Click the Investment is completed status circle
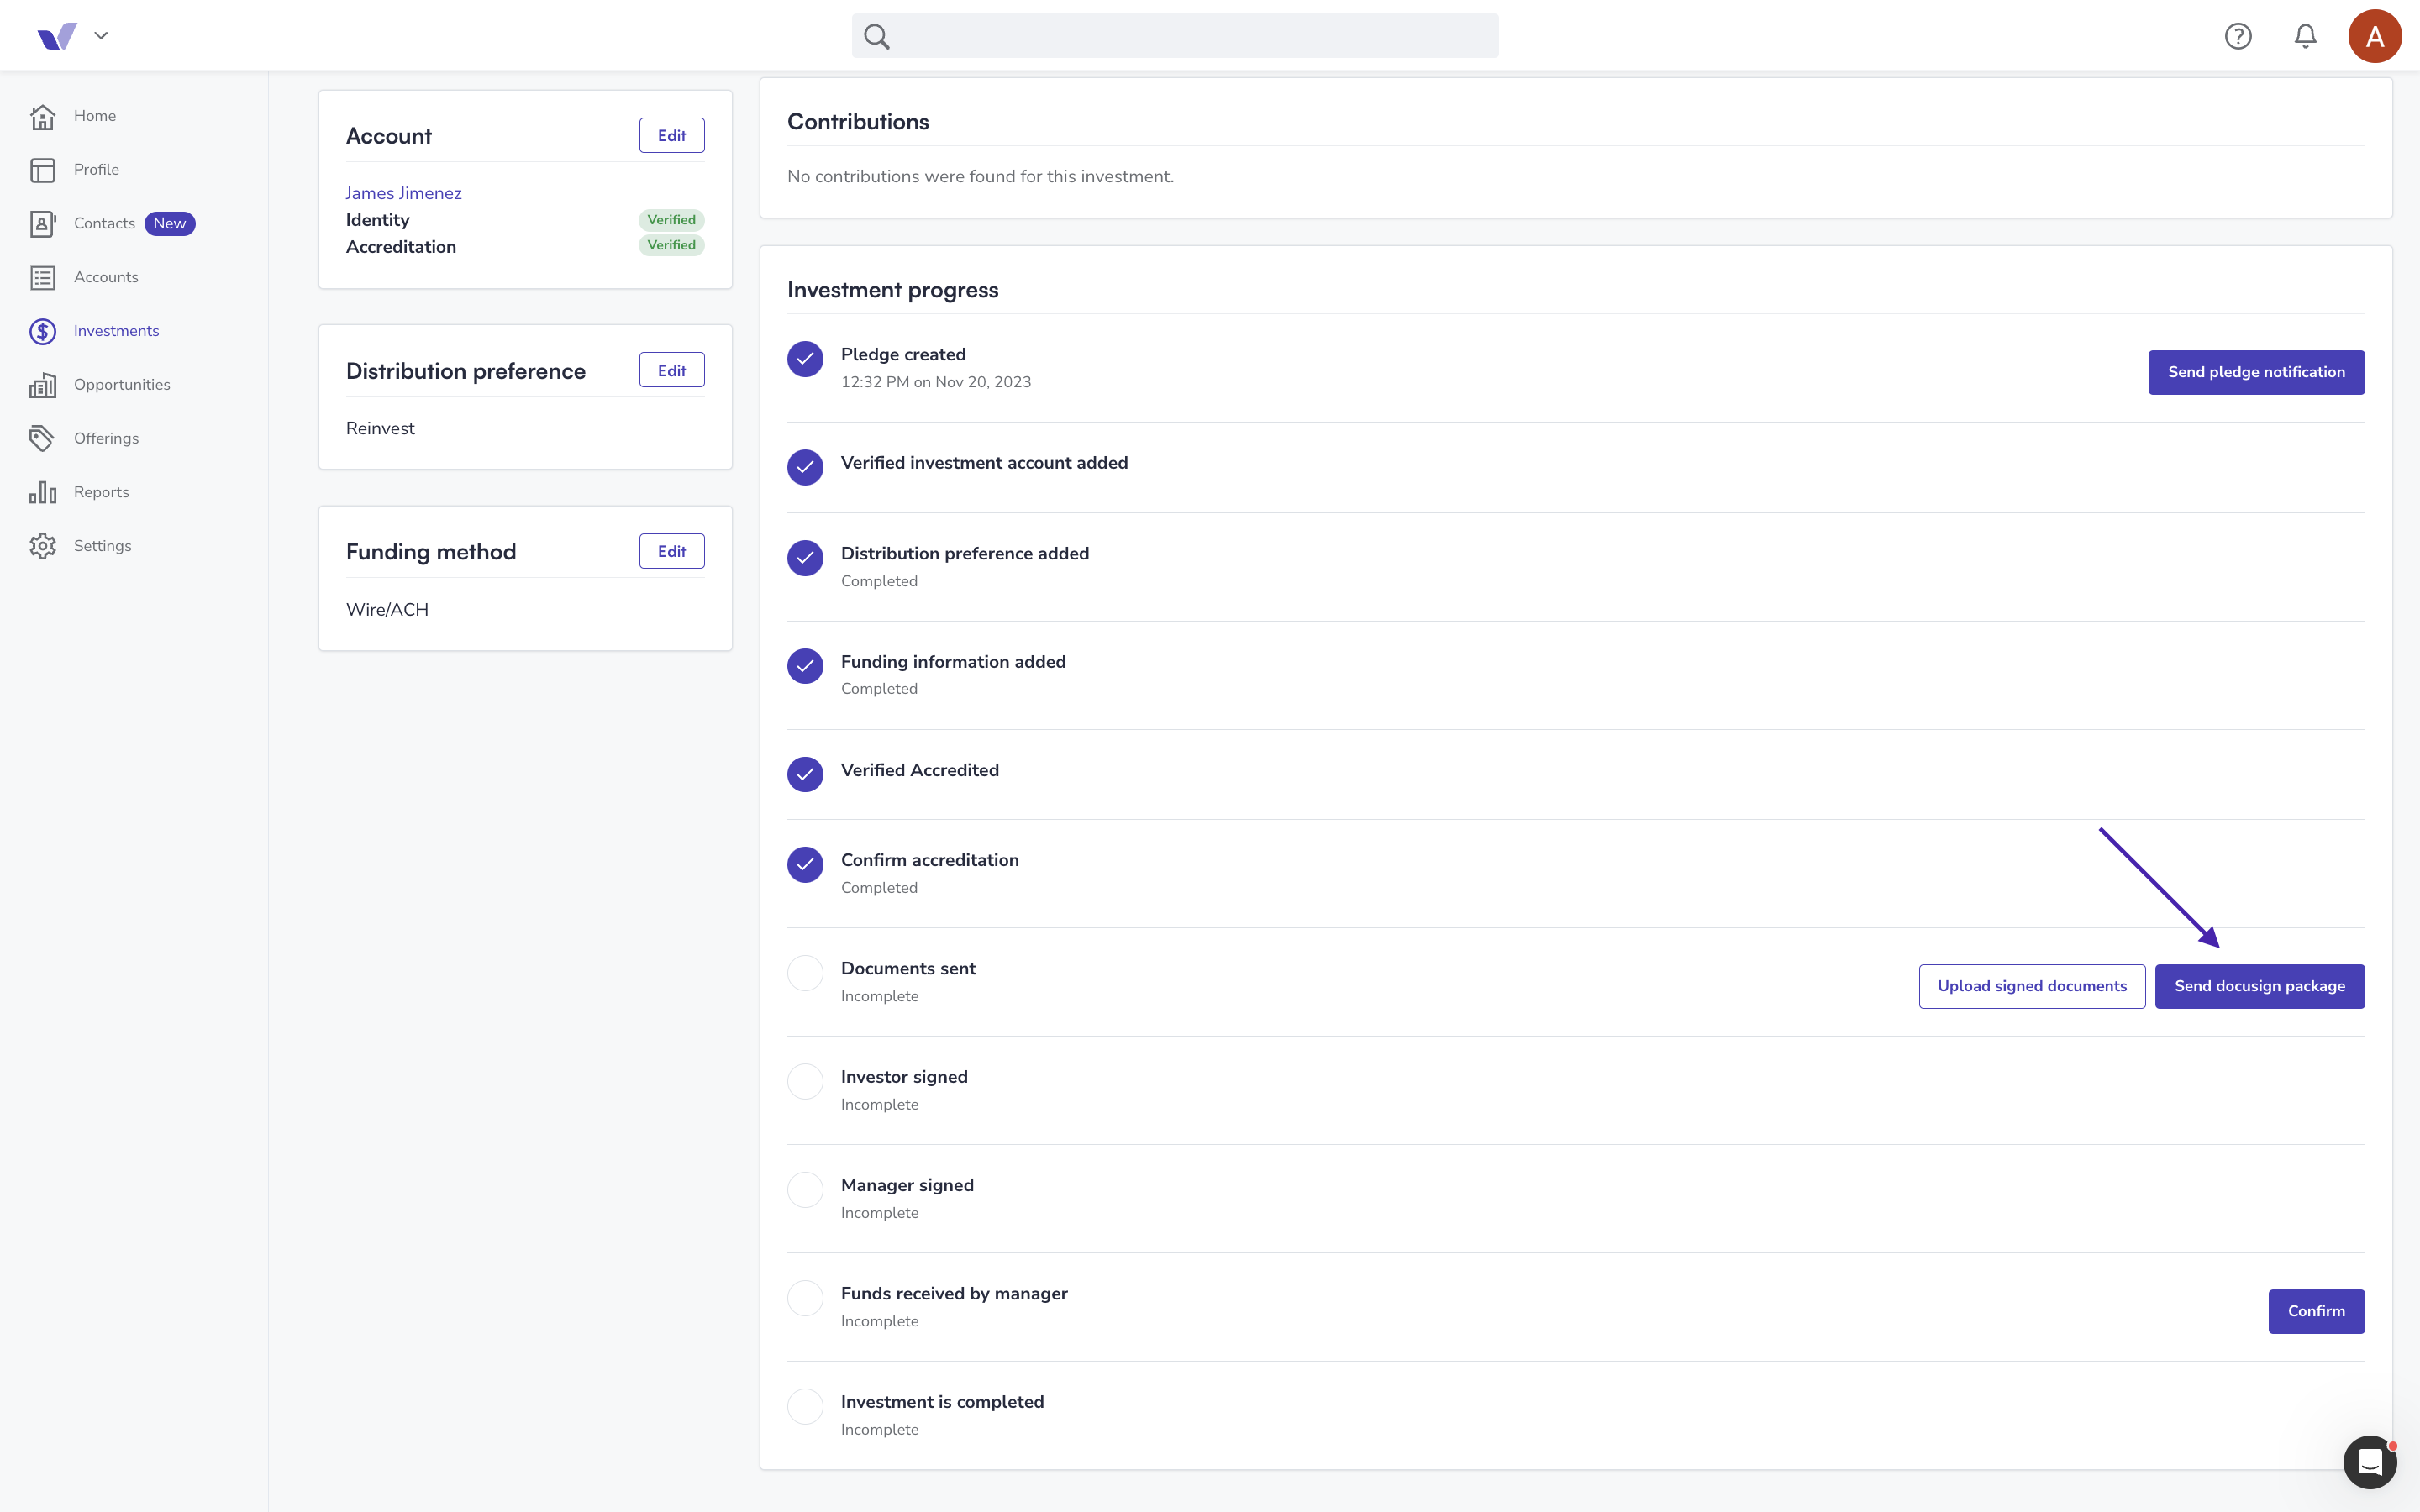Viewport: 2420px width, 1512px height. coord(805,1407)
